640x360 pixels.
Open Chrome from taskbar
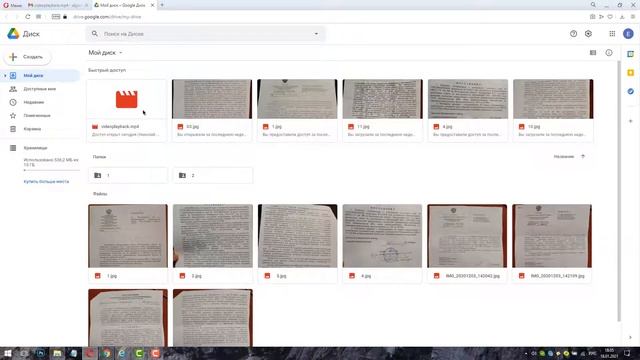click(x=107, y=353)
